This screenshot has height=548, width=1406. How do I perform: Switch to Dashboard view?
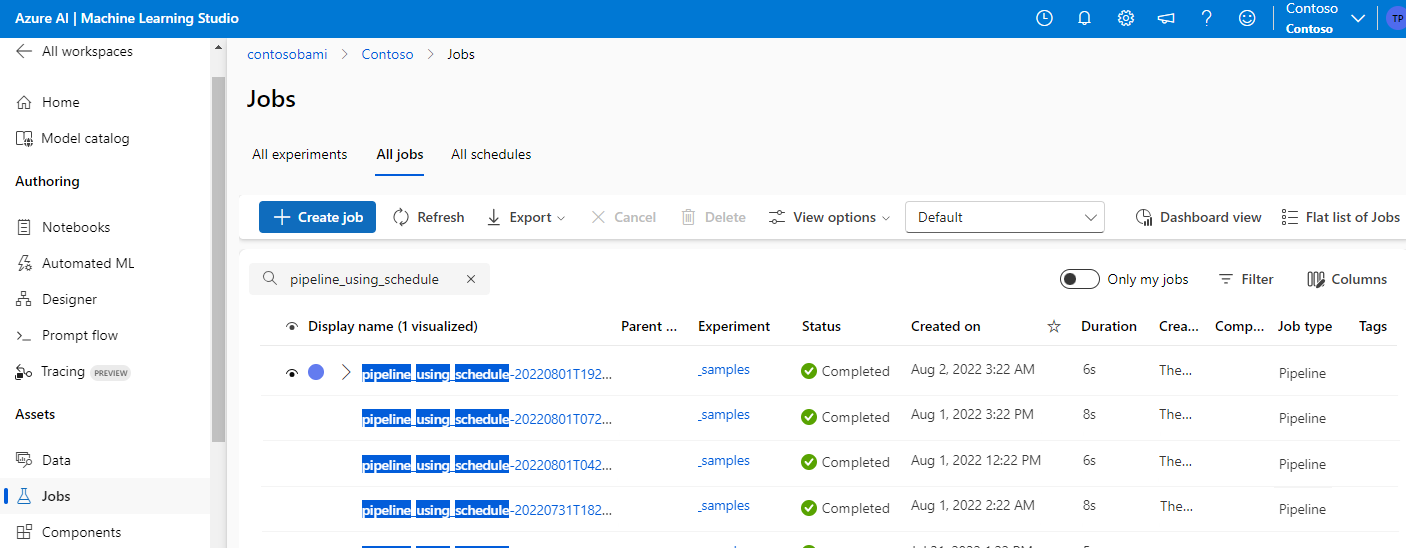pos(1199,217)
